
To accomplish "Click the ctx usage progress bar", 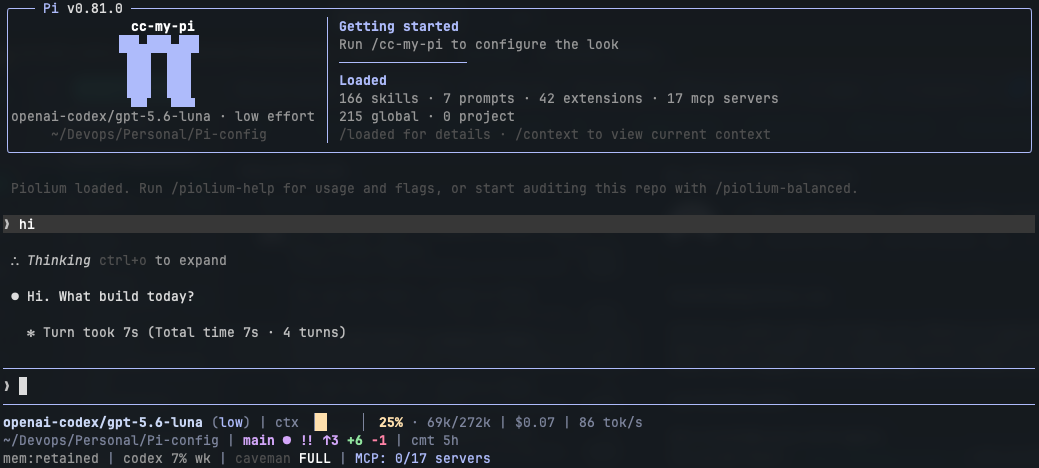I will (339, 422).
